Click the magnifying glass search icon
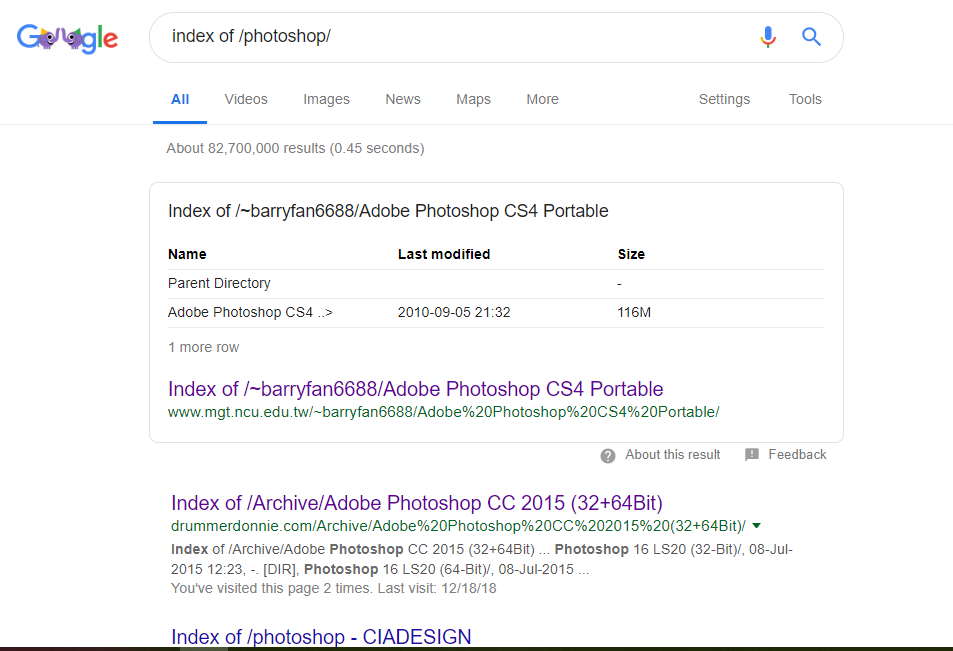The height and width of the screenshot is (651, 953). click(811, 38)
